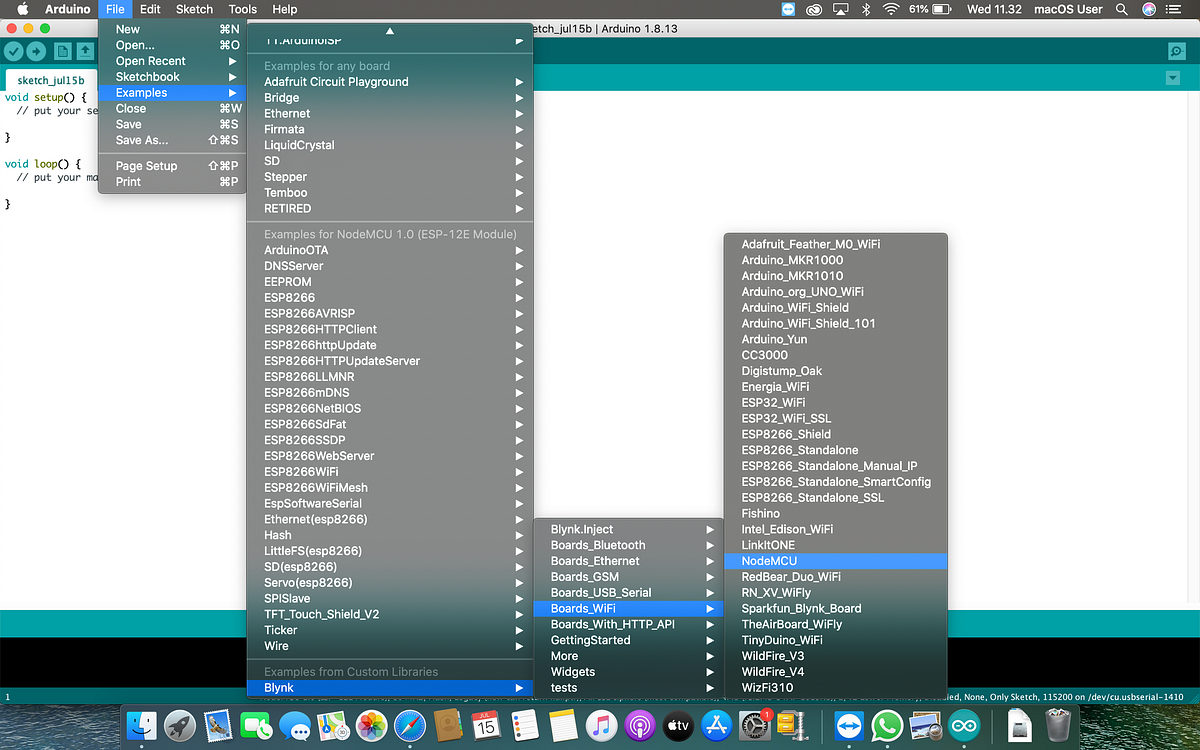Screen dimensions: 1200x750
Task: Expand the tab options dropdown arrow
Action: (1173, 78)
